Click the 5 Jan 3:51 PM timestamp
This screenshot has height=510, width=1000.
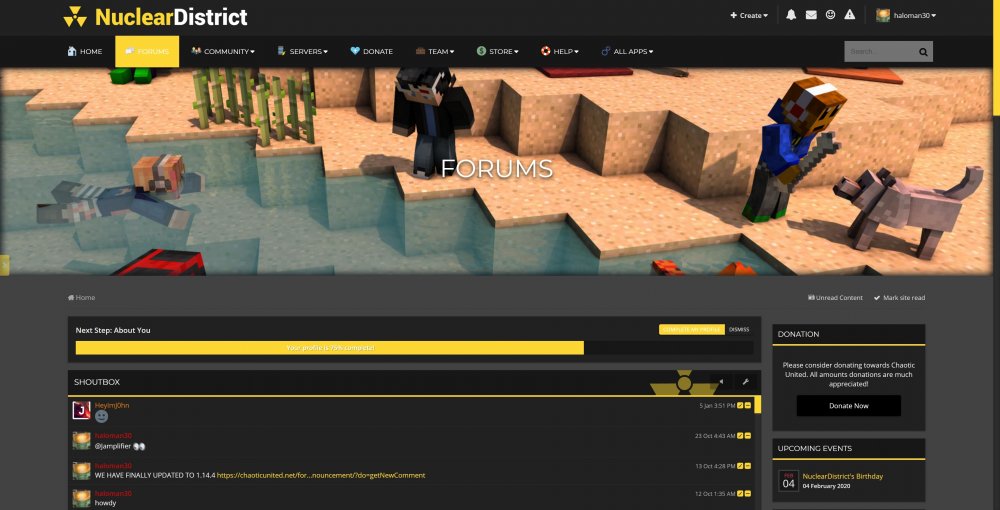[717, 405]
